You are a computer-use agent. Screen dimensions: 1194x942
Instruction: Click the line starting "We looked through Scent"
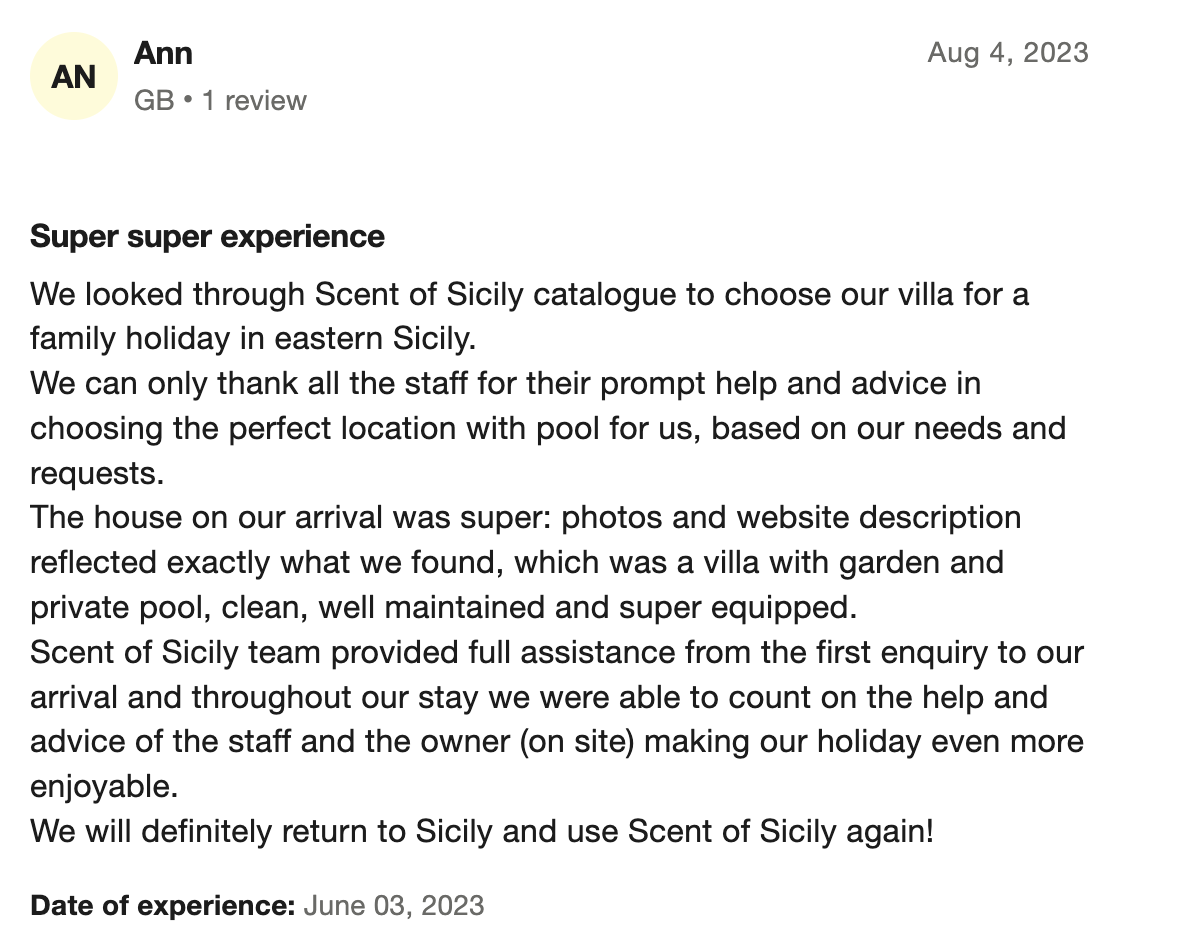[529, 295]
